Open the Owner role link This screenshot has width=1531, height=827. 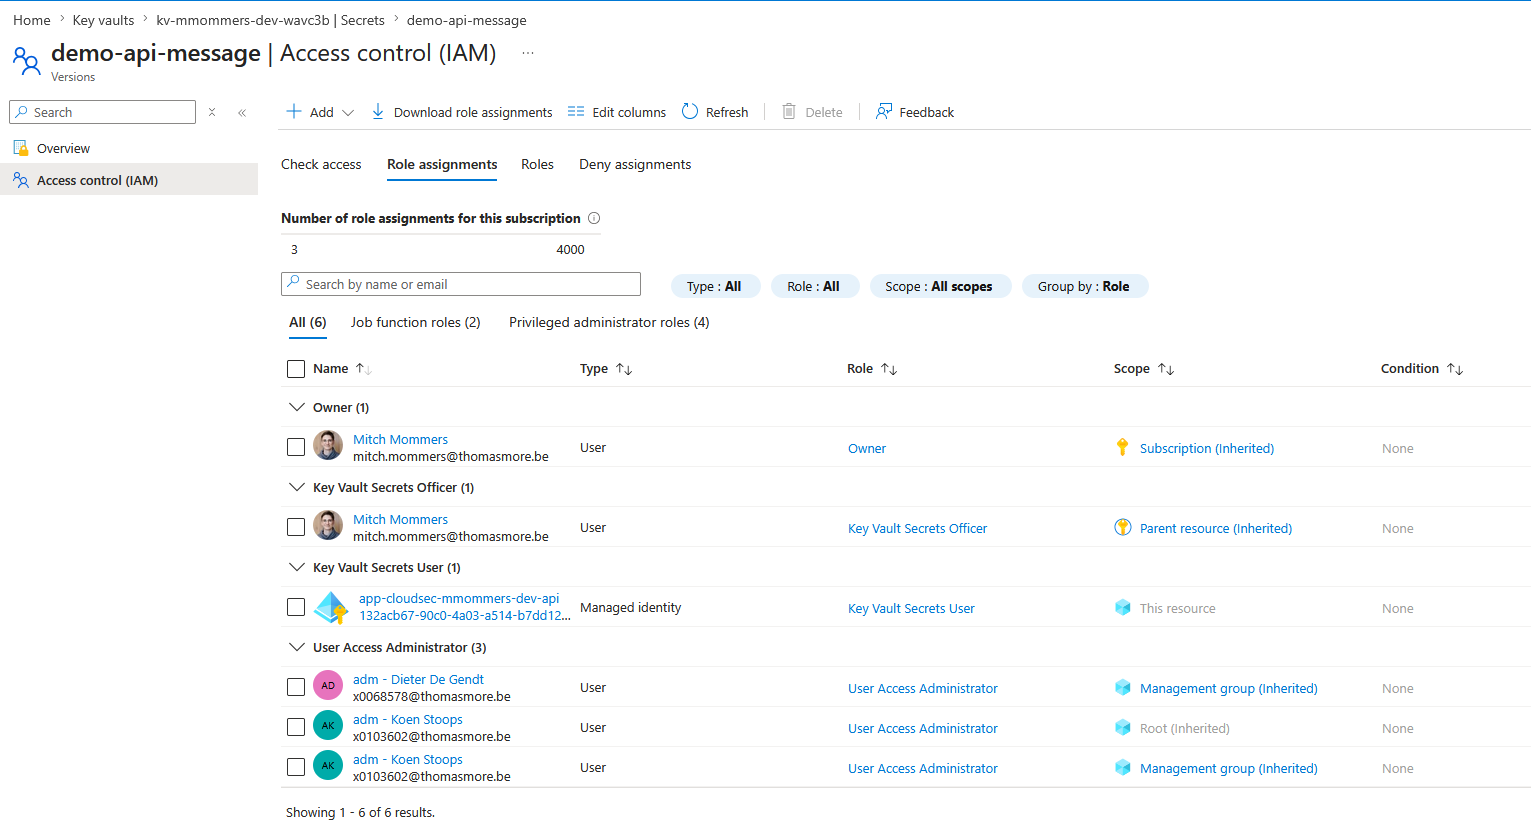coord(867,448)
